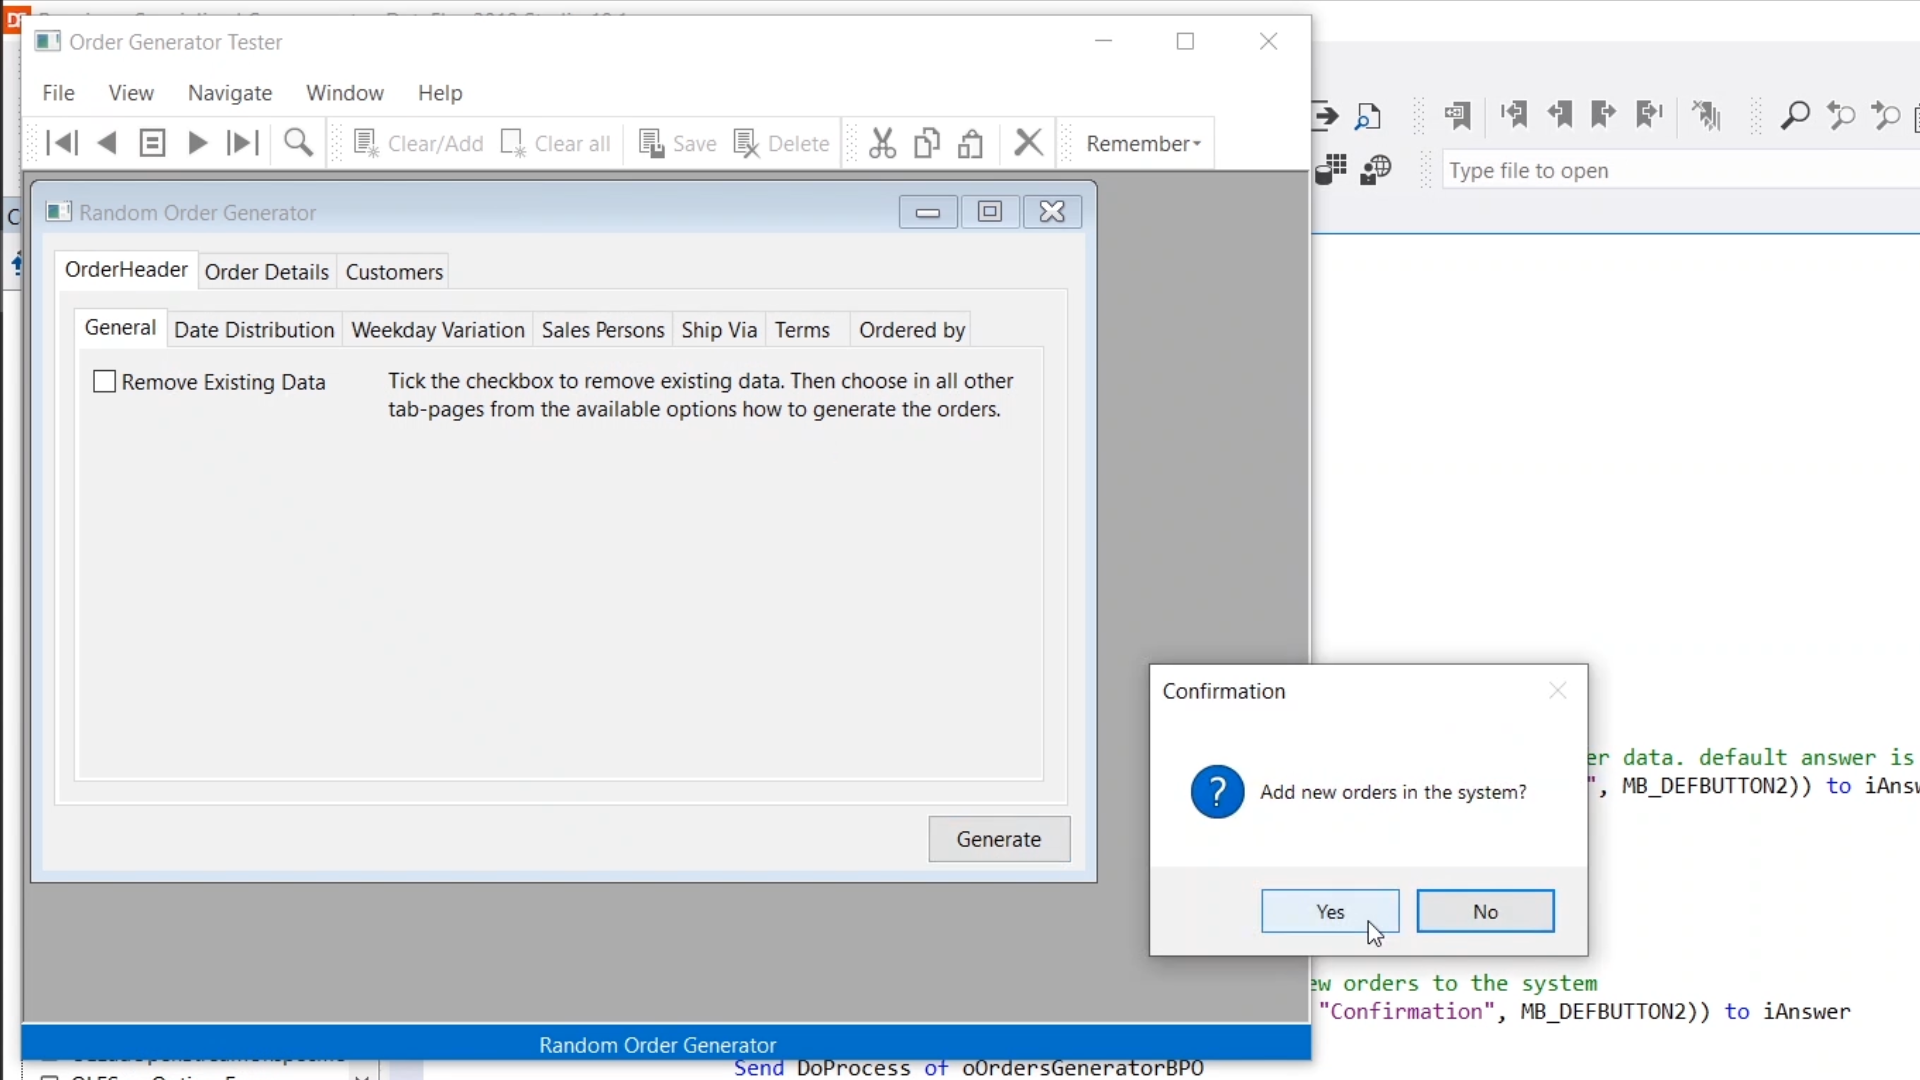Select the Sales Persons tab

[x=603, y=330]
